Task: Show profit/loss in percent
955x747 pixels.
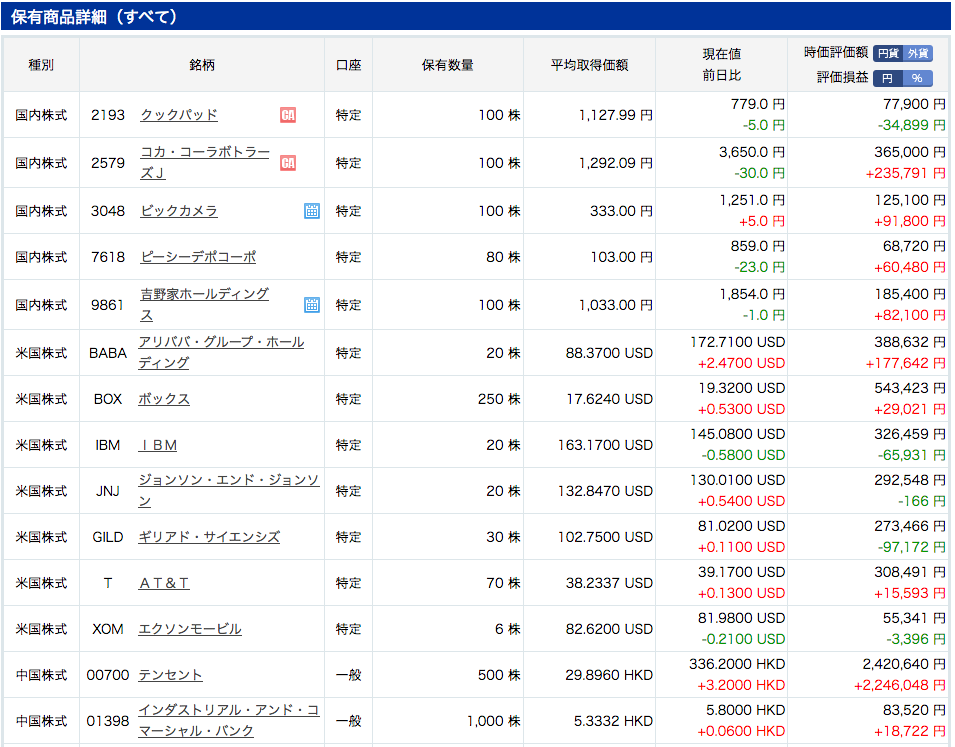Action: [918, 78]
